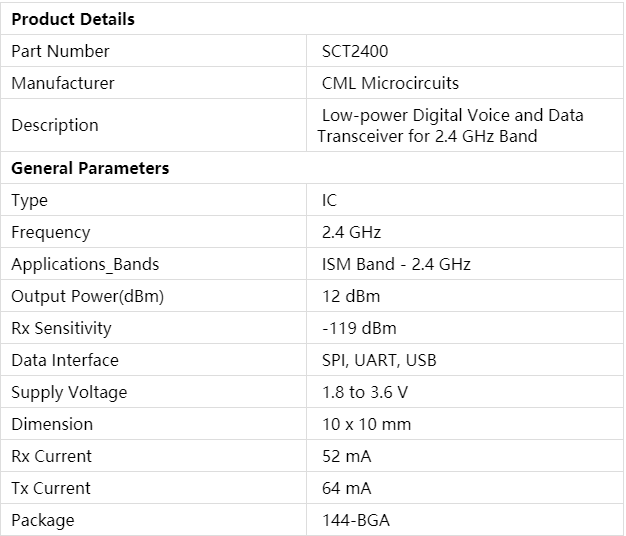Select the SCT2400 part number value
The image size is (626, 536).
(x=355, y=51)
